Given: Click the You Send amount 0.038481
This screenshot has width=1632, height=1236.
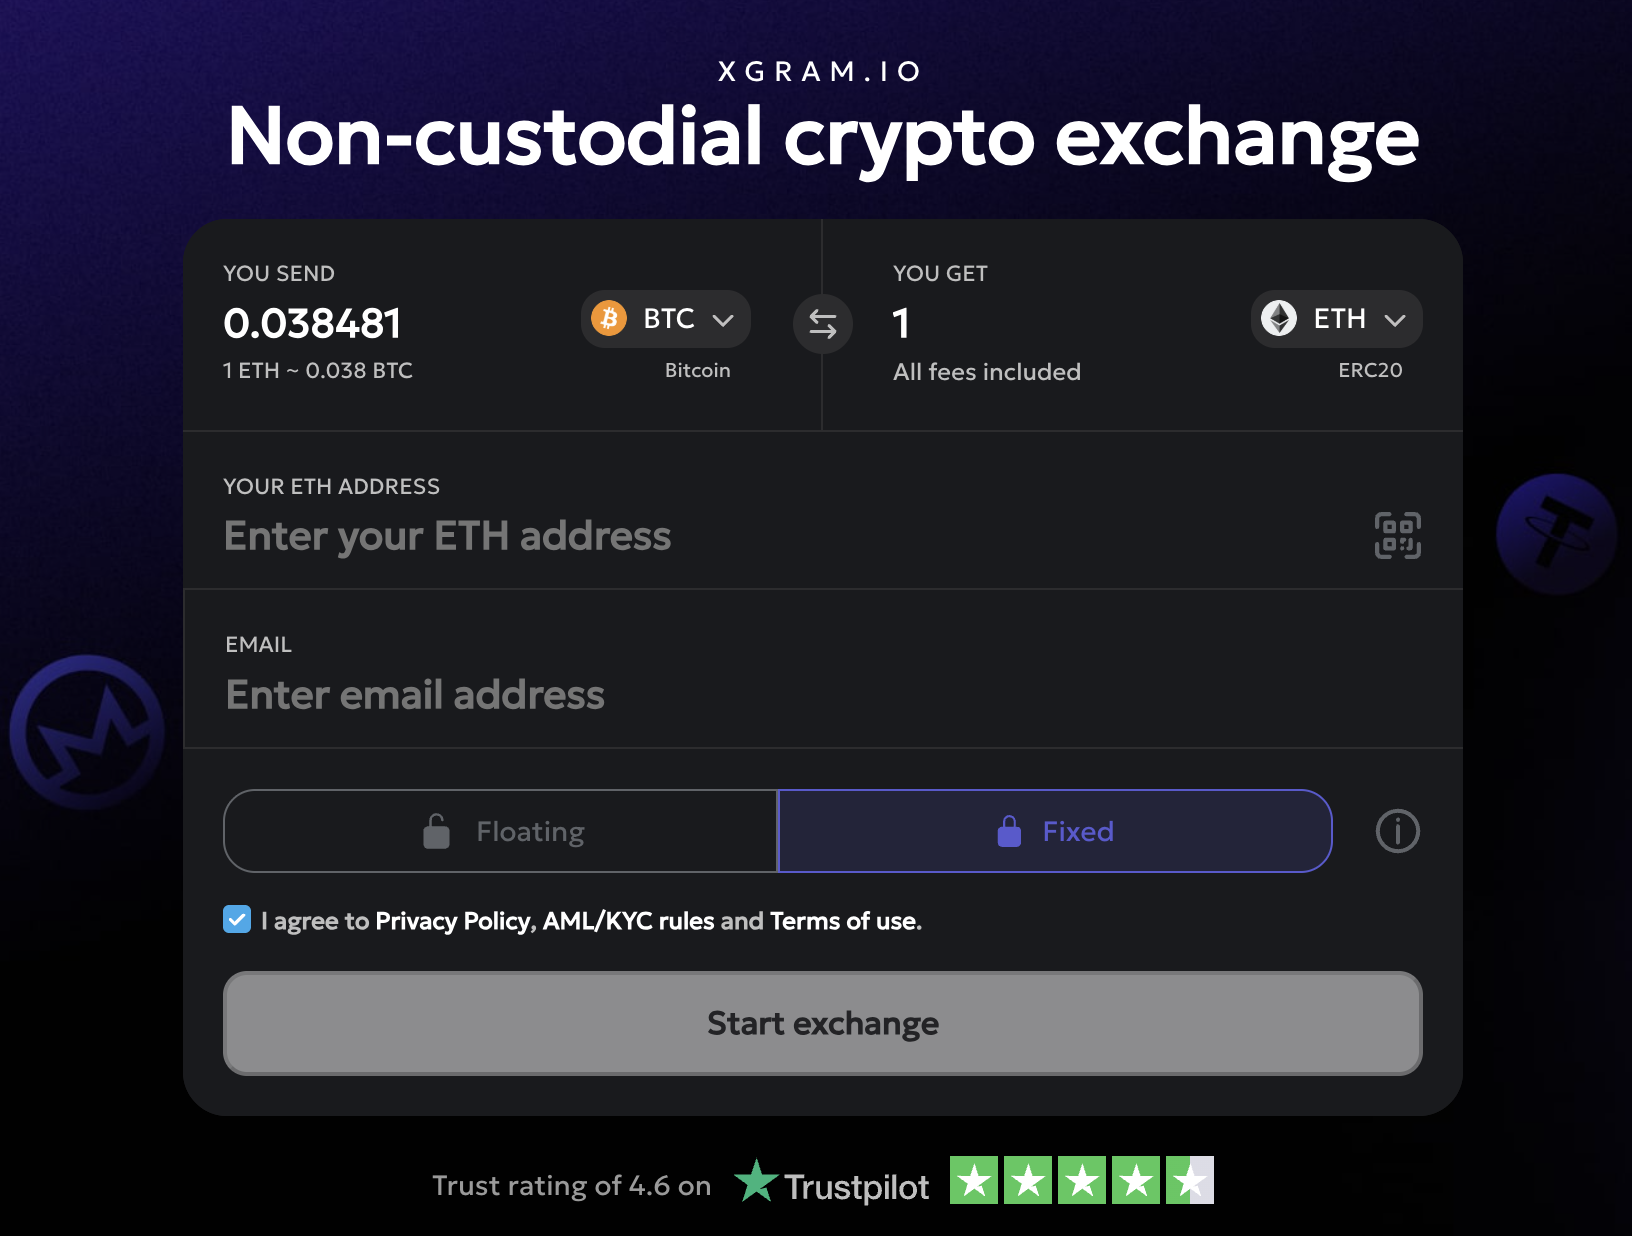Looking at the screenshot, I should (x=313, y=323).
